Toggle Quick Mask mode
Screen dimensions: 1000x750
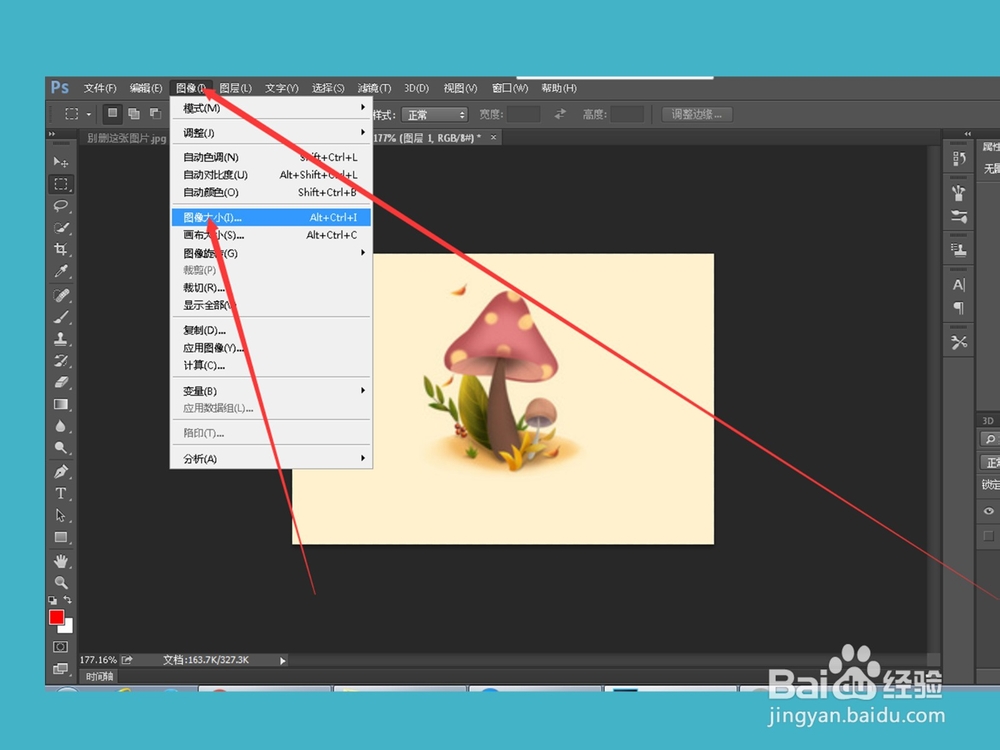61,647
